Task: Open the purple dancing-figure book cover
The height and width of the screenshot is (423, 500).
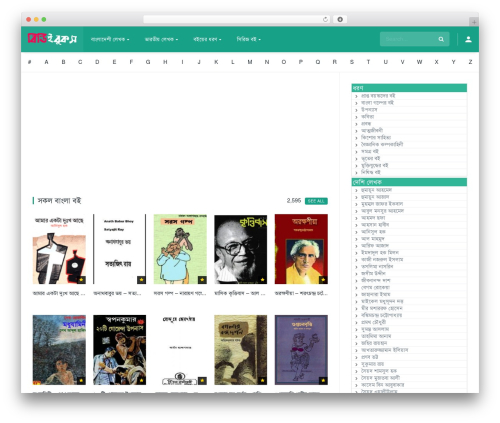Action: coord(301,350)
